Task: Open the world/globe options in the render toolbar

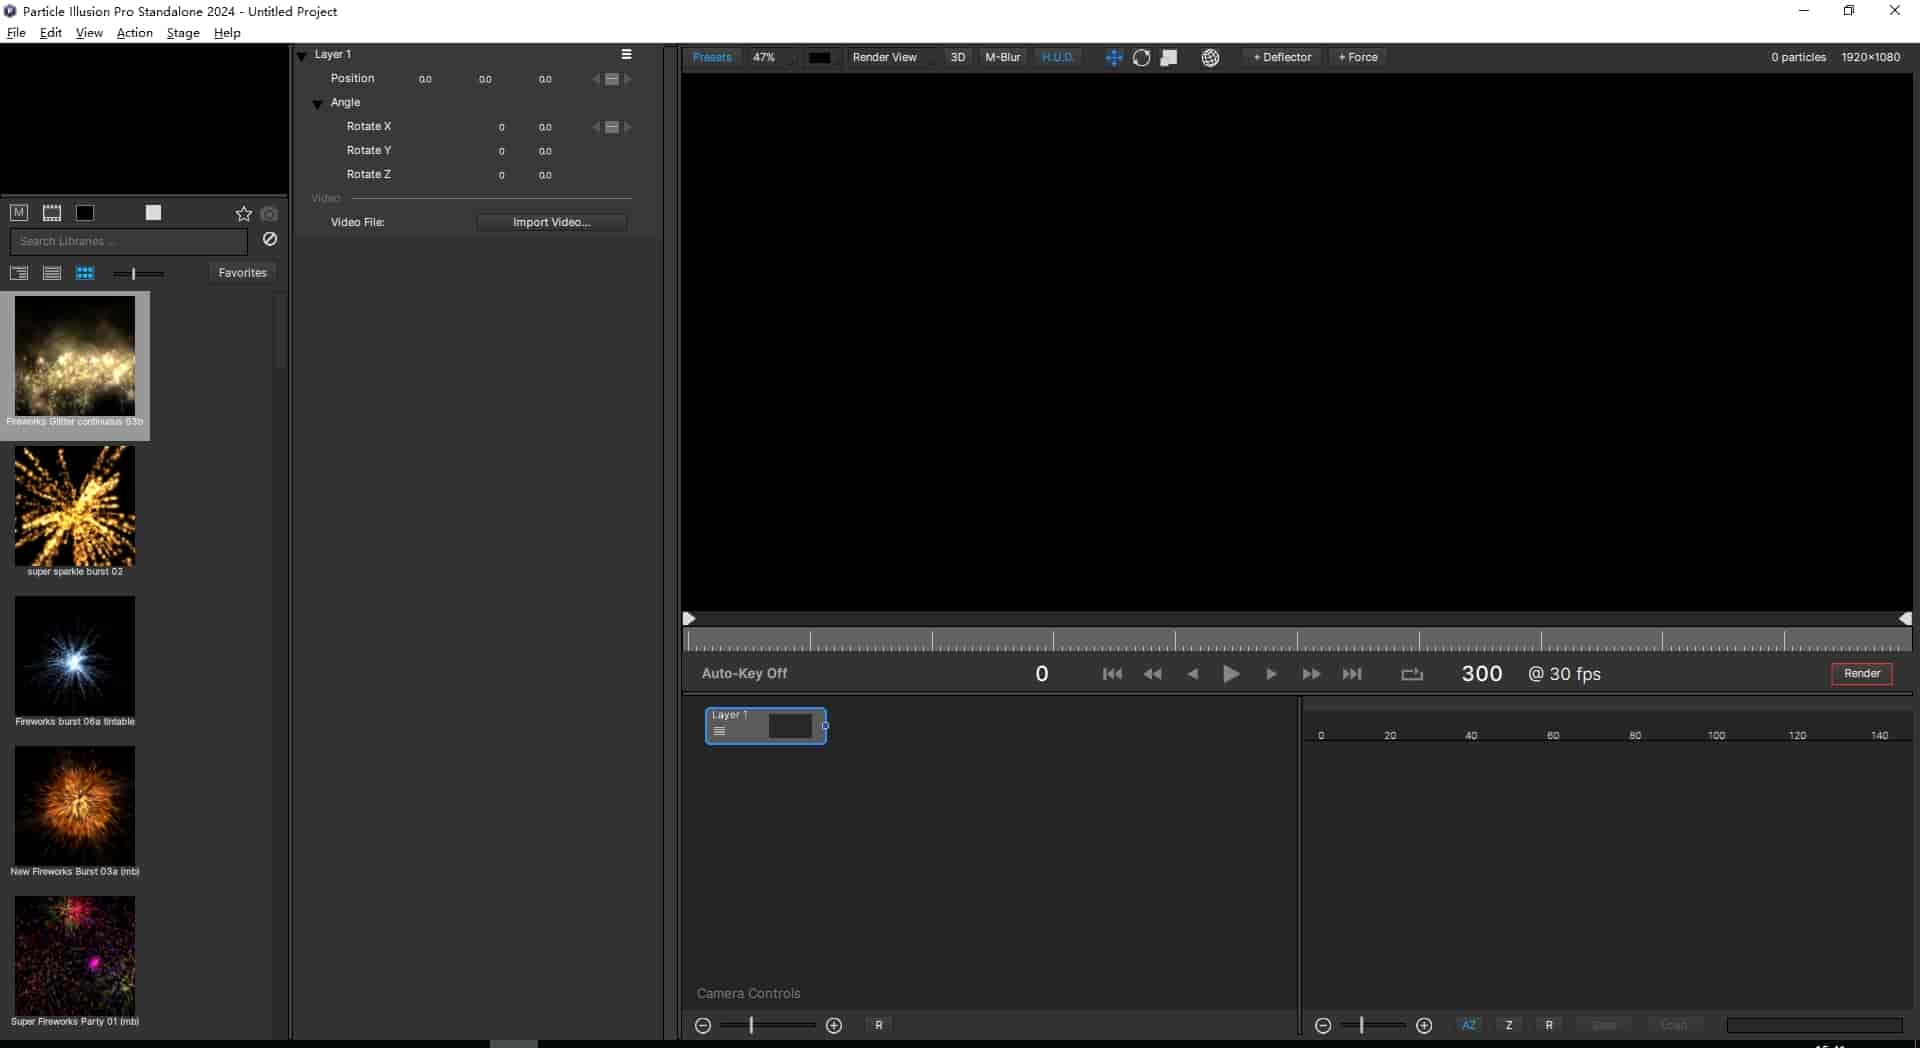Action: (x=1211, y=58)
